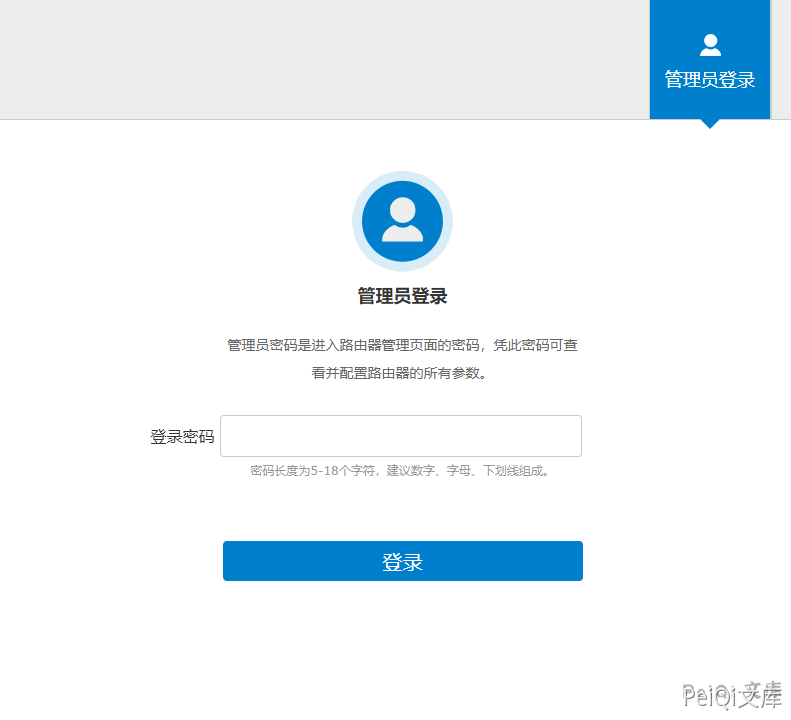
Task: Click the light blue ring around the avatar
Action: (x=357, y=221)
